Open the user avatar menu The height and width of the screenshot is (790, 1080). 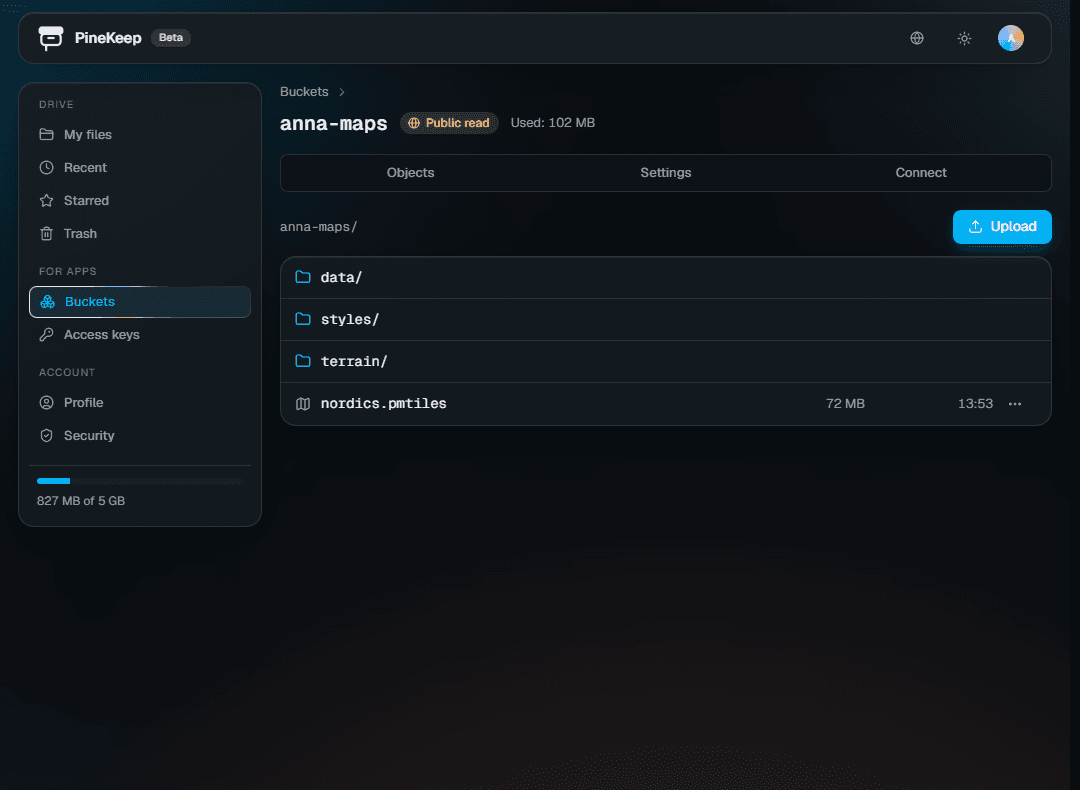[1010, 38]
